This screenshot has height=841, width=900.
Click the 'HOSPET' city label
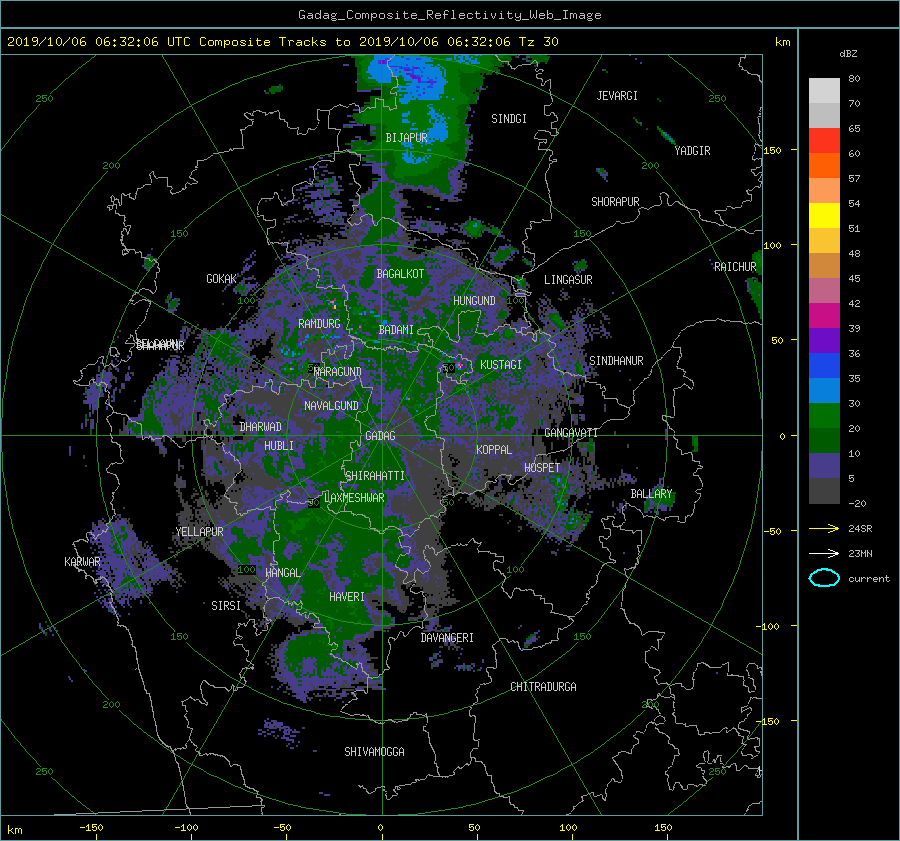click(542, 468)
